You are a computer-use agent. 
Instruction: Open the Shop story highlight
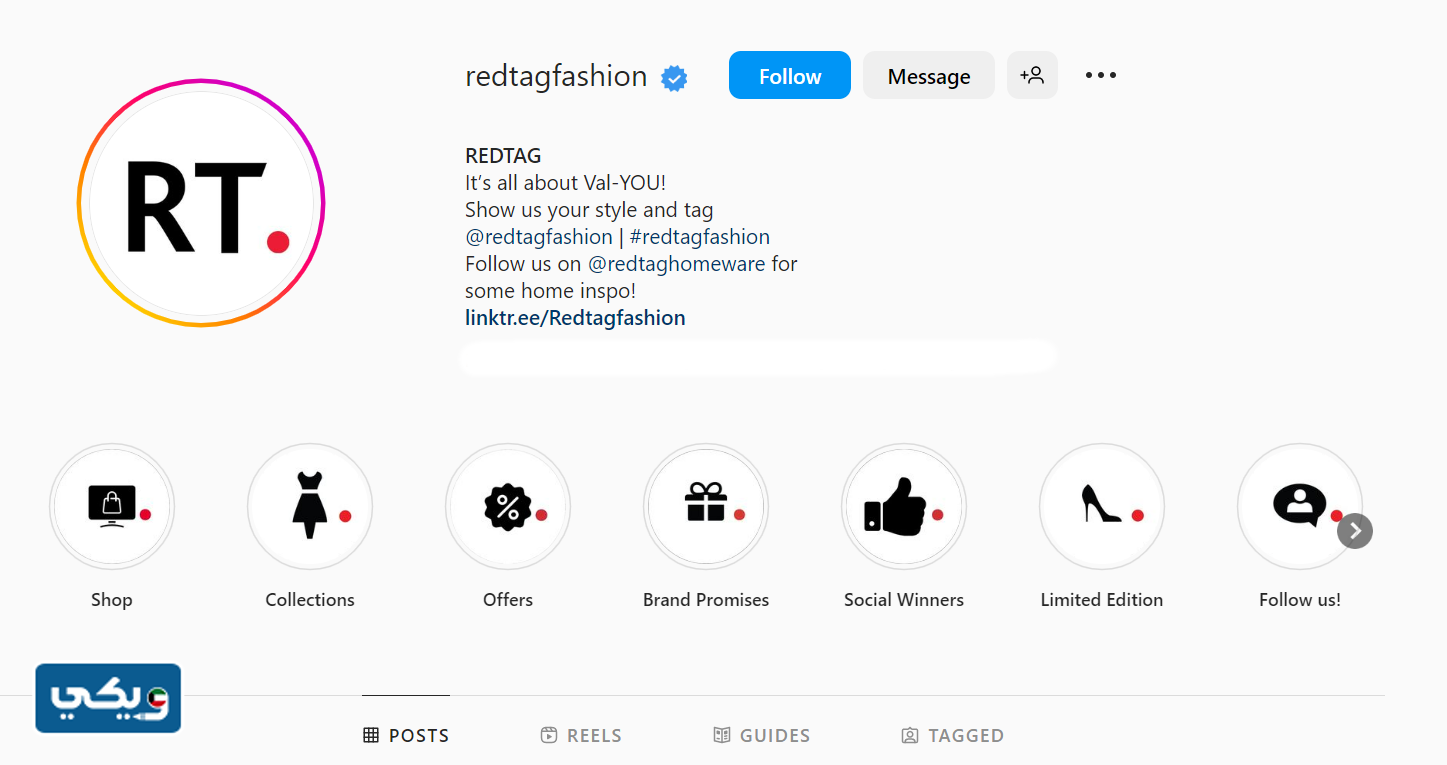[112, 507]
